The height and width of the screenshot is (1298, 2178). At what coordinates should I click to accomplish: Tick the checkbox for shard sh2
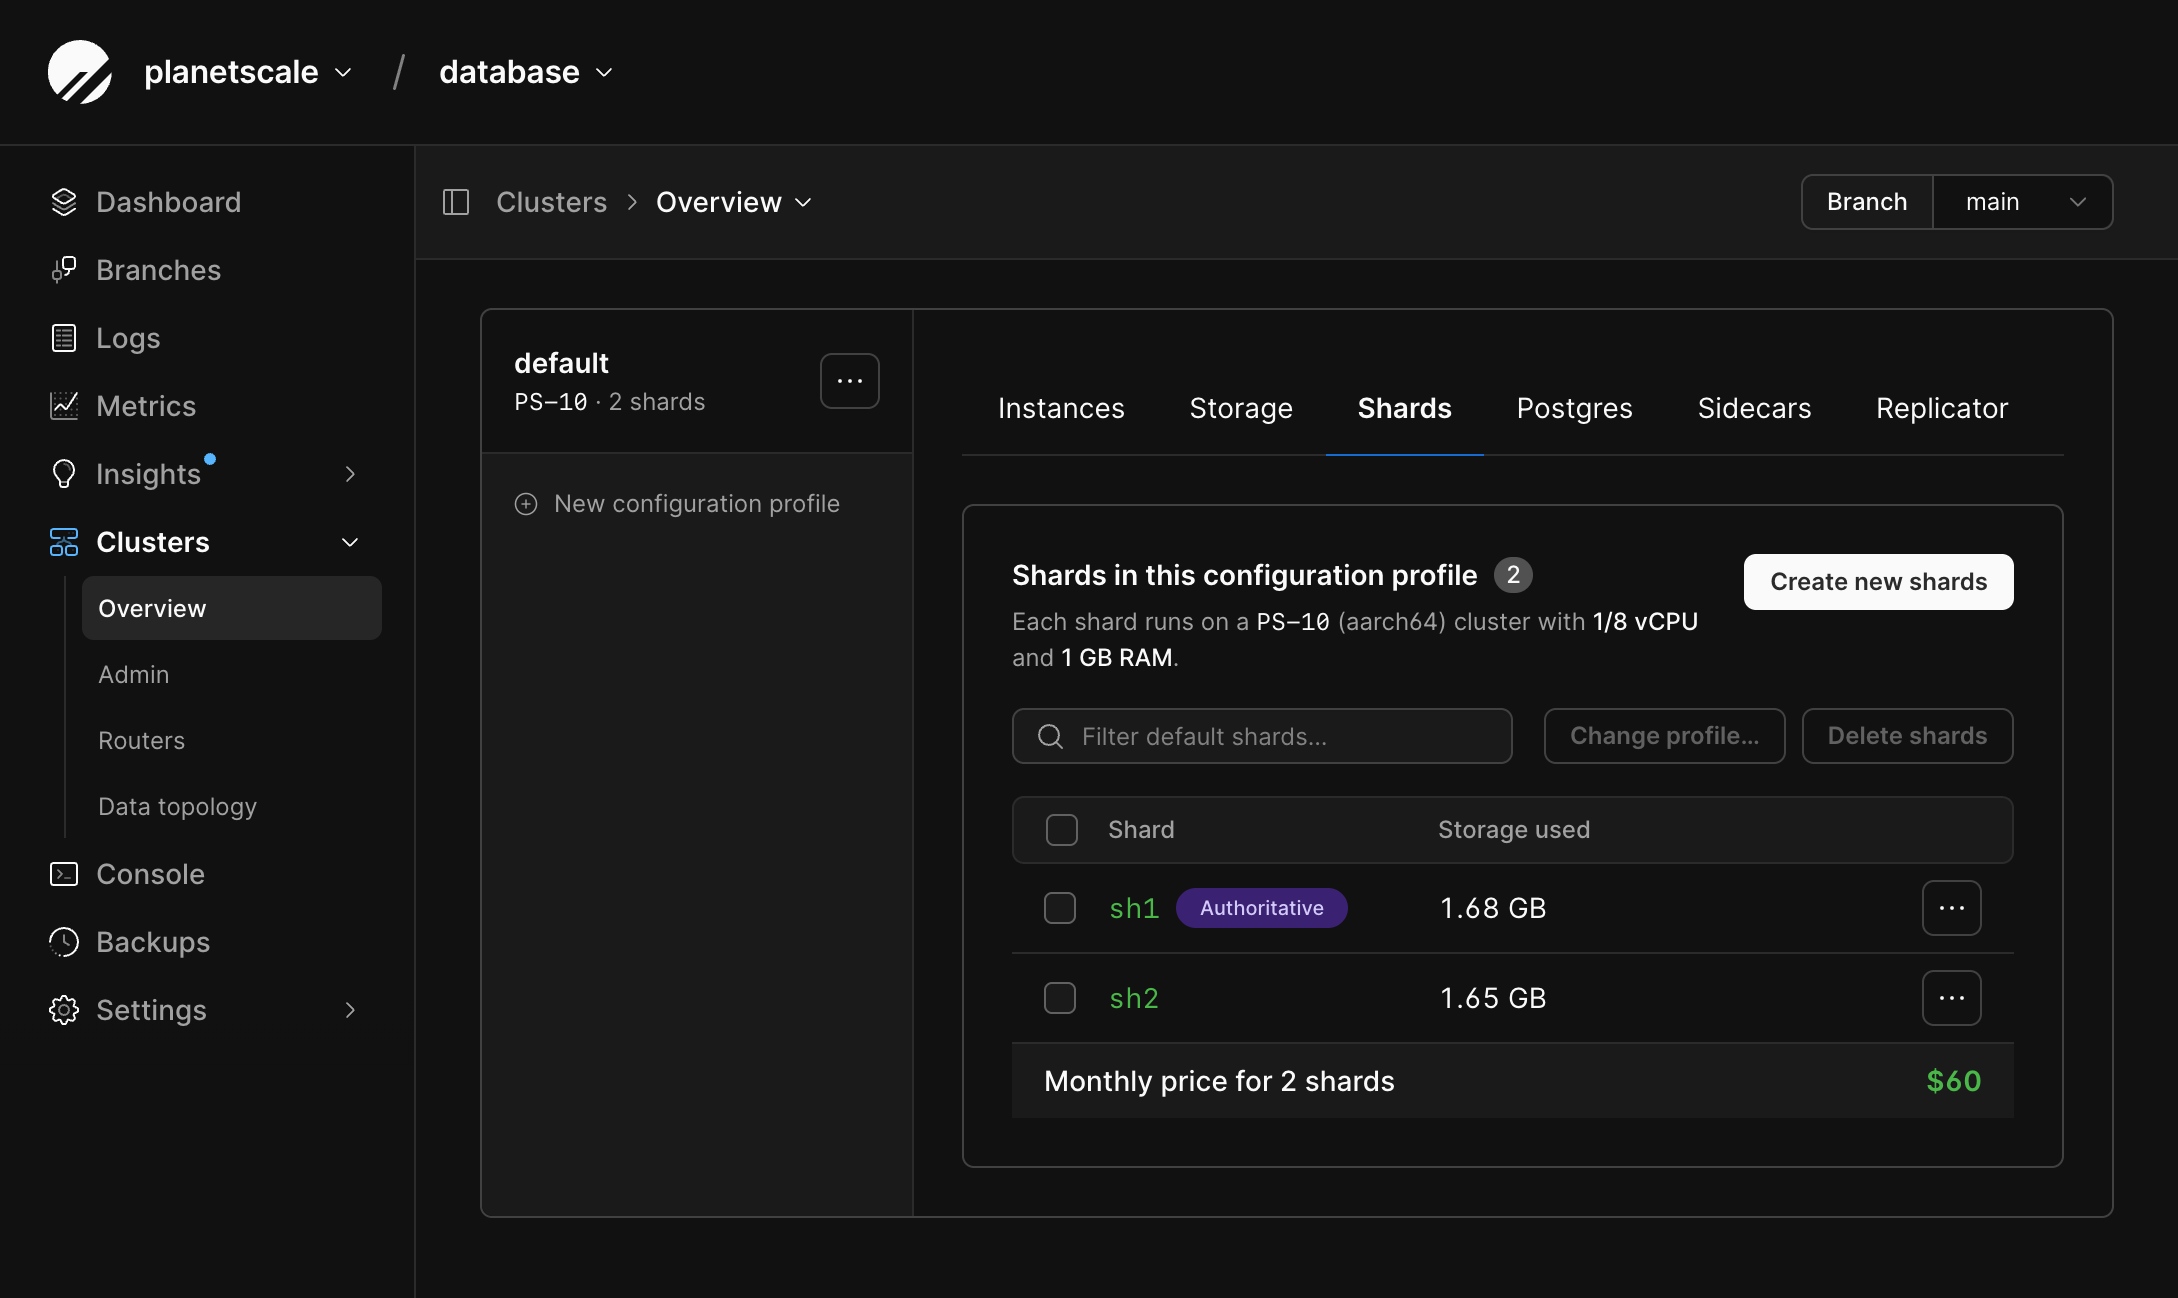(1060, 998)
